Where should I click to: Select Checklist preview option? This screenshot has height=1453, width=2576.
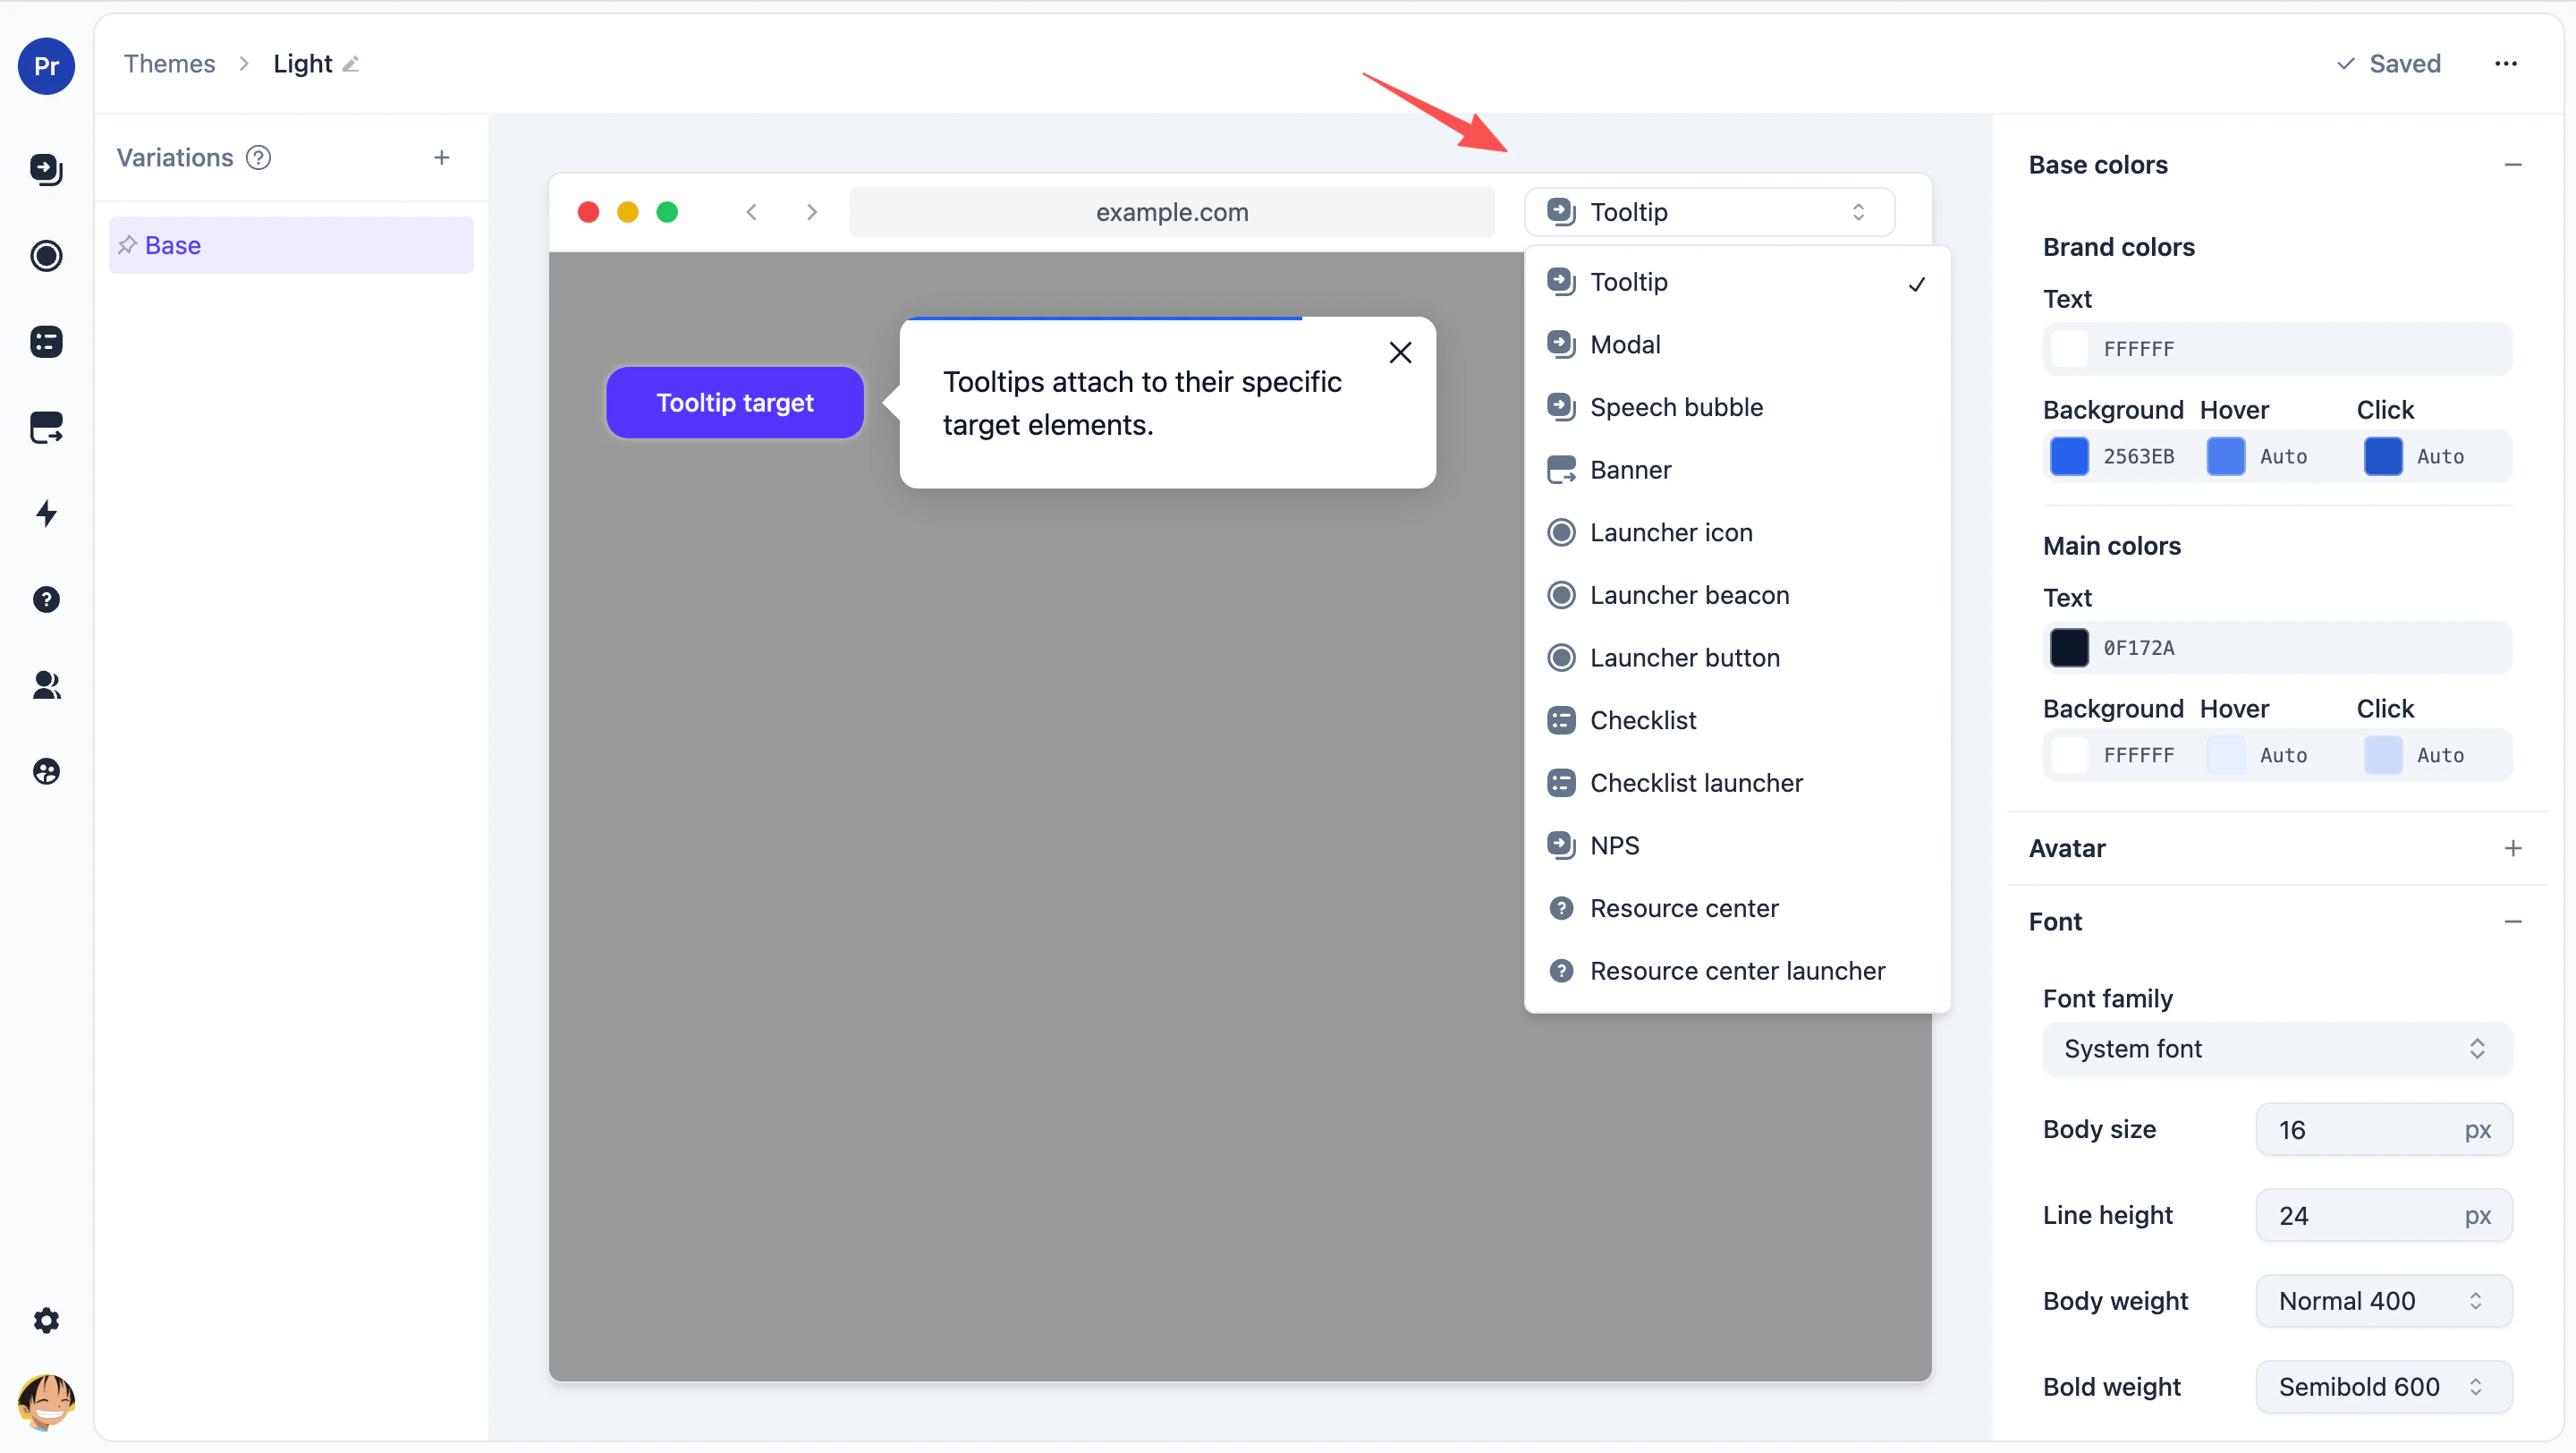tap(1737, 721)
